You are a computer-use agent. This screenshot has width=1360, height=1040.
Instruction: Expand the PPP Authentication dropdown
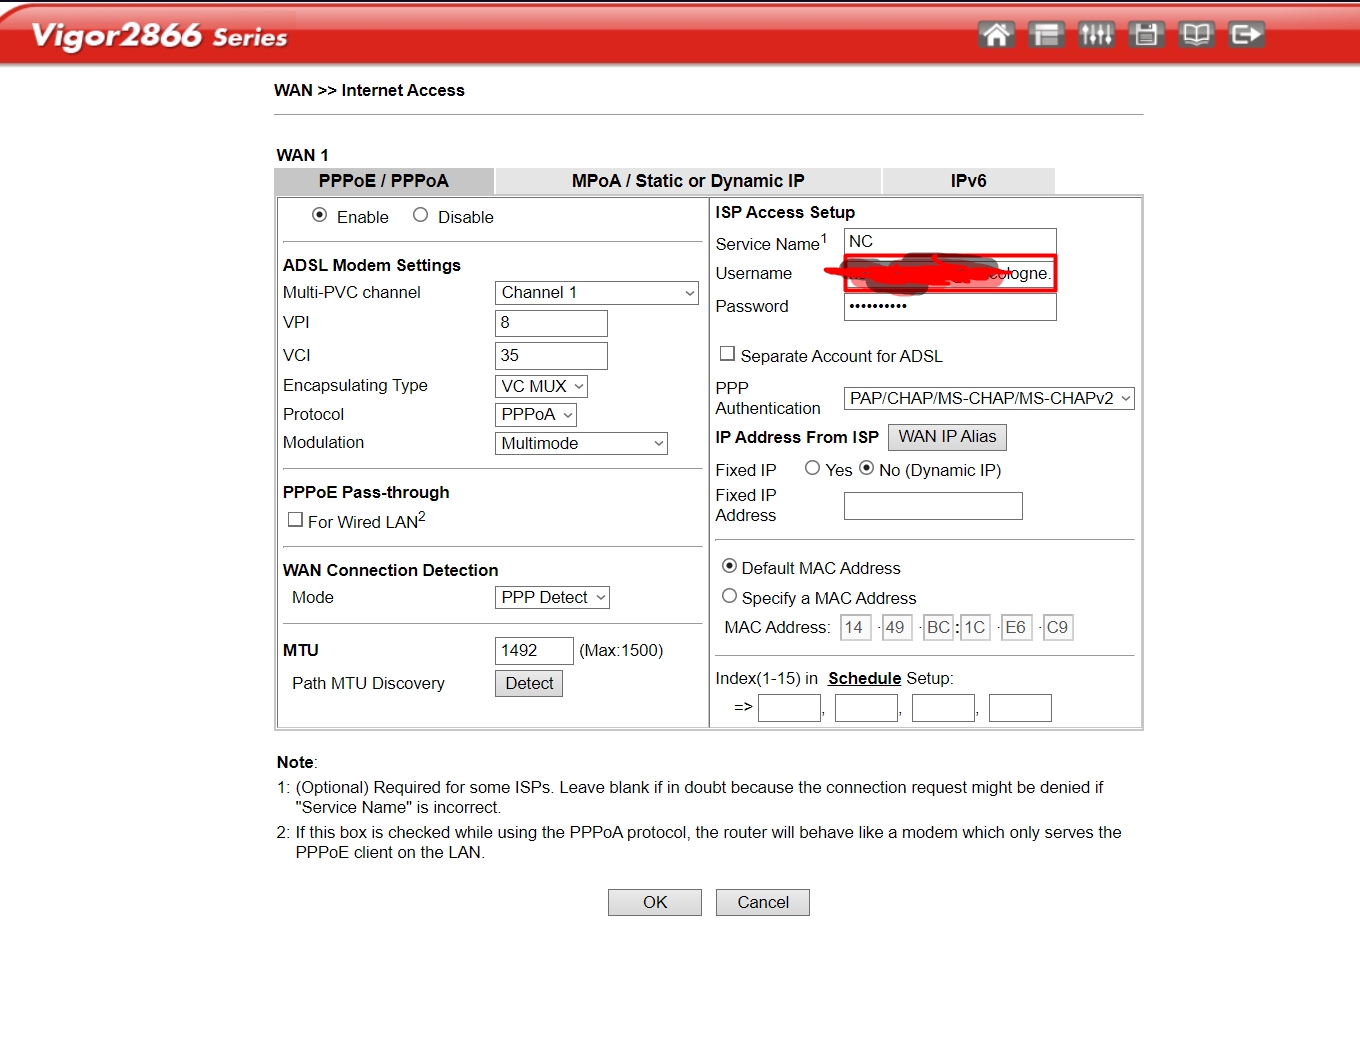pyautogui.click(x=989, y=398)
